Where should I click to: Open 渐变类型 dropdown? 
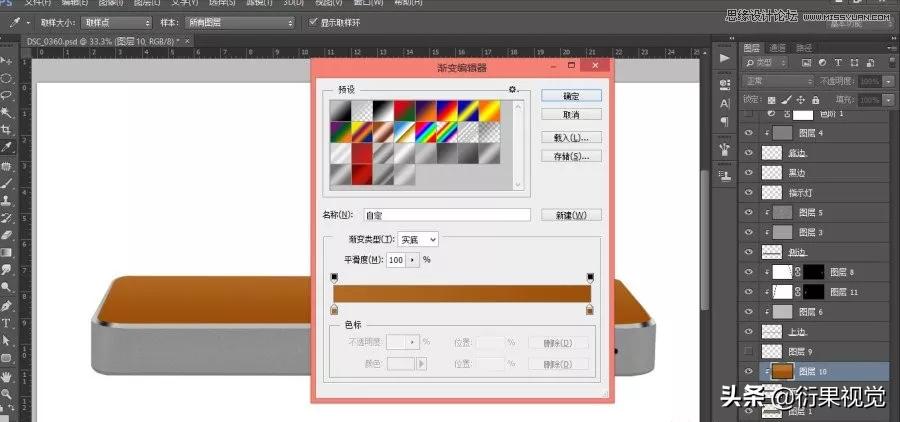(x=418, y=239)
